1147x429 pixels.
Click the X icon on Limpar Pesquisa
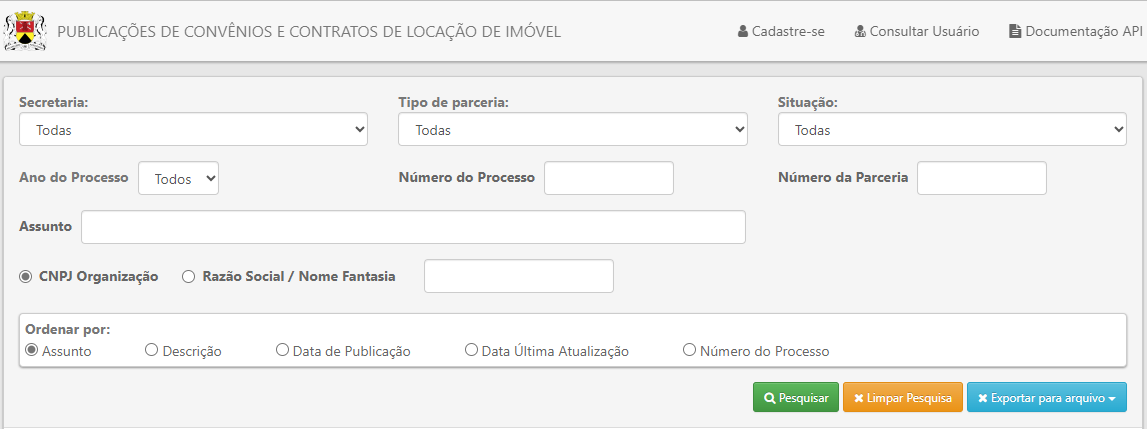859,398
